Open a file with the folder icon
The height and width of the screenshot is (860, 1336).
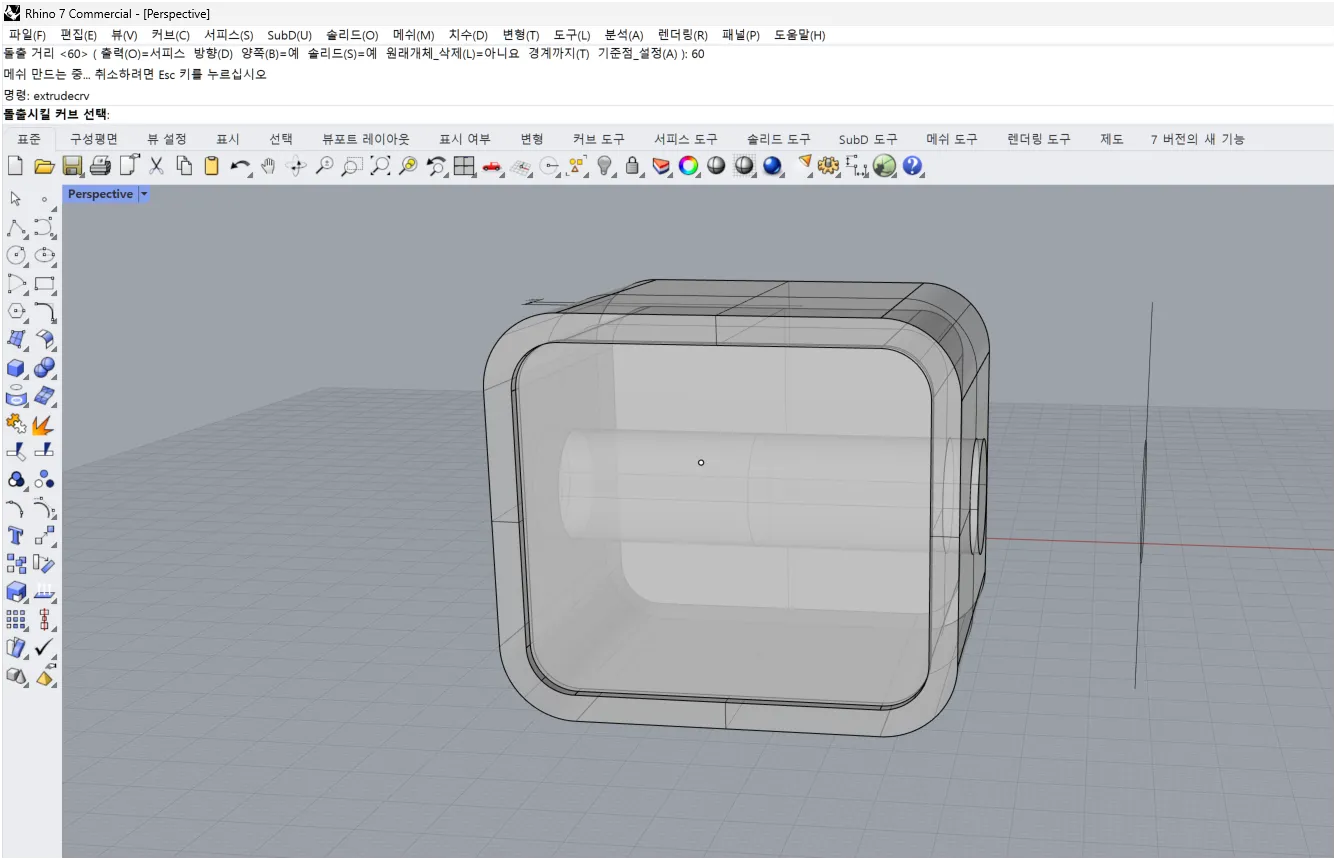pos(43,166)
